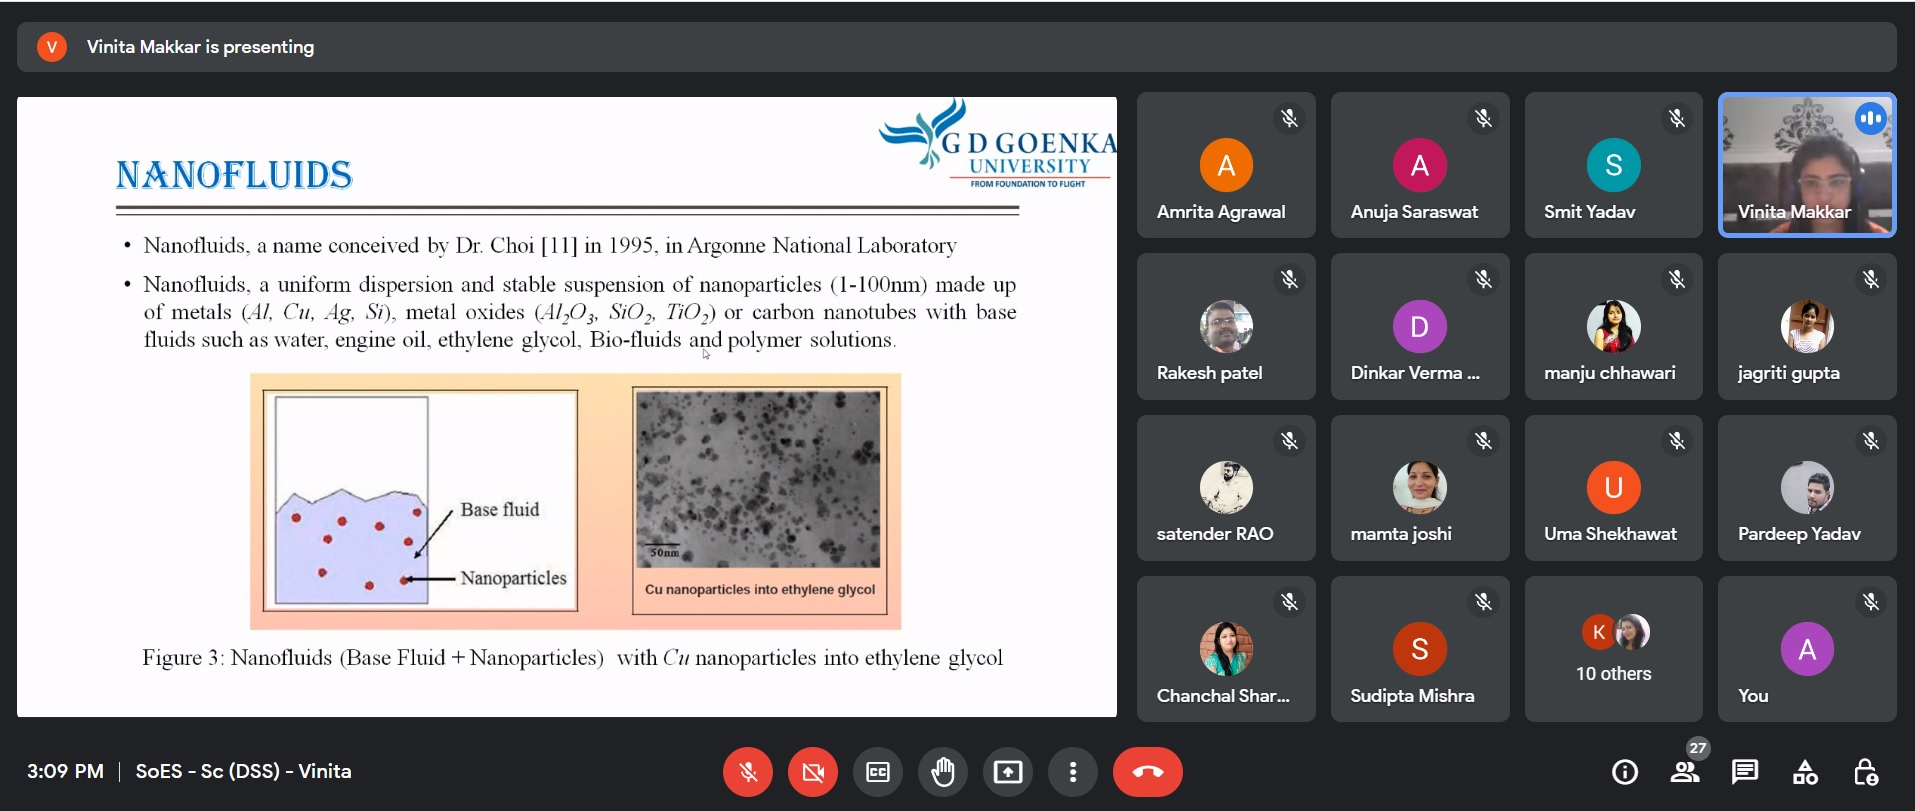
Task: Expand the 10 others participants tile
Action: [1613, 648]
